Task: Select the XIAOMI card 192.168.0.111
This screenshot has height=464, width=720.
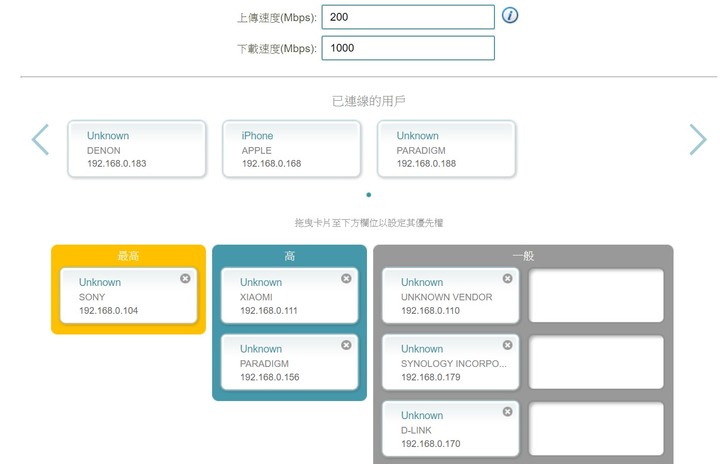Action: click(x=290, y=296)
